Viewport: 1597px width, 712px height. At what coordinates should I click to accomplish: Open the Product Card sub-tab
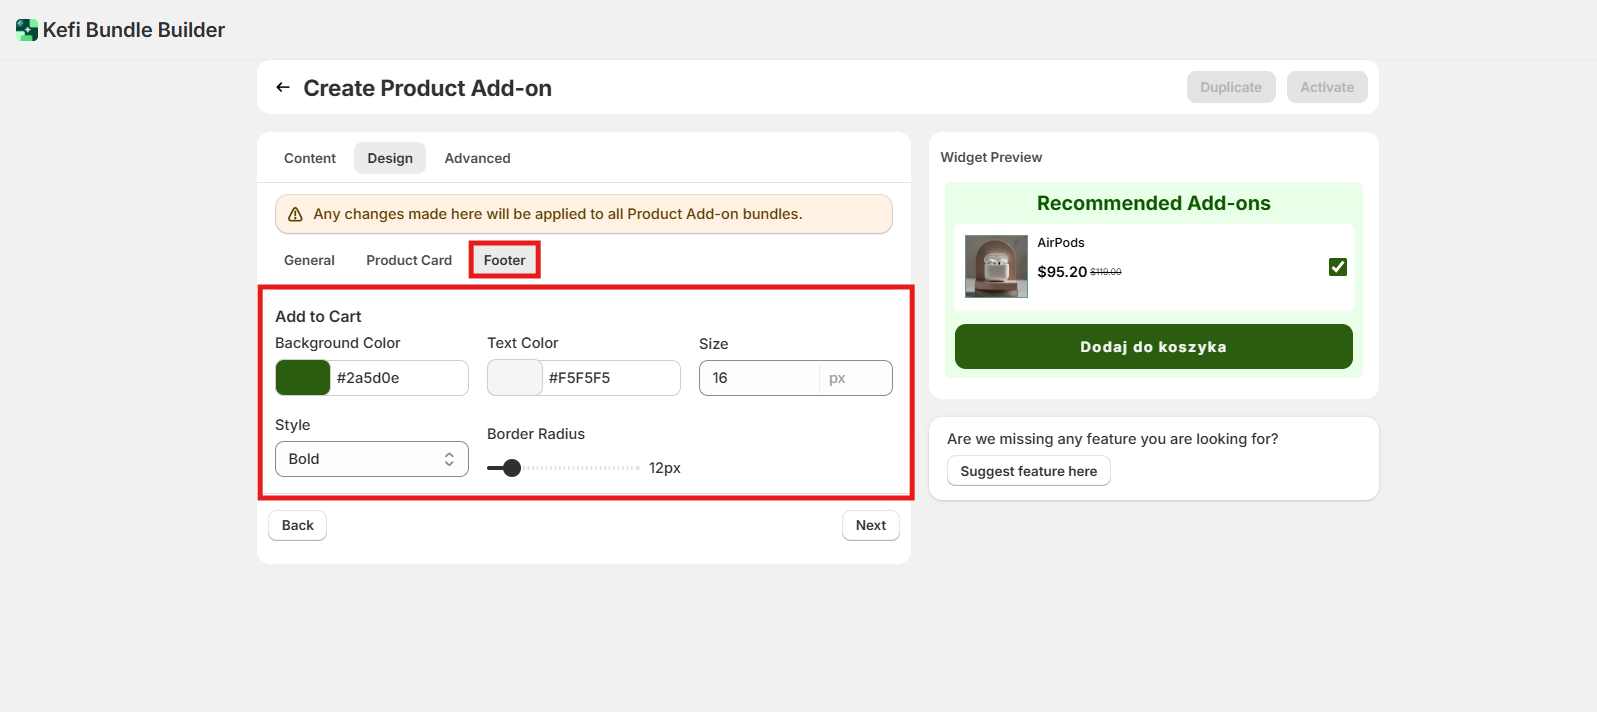409,260
